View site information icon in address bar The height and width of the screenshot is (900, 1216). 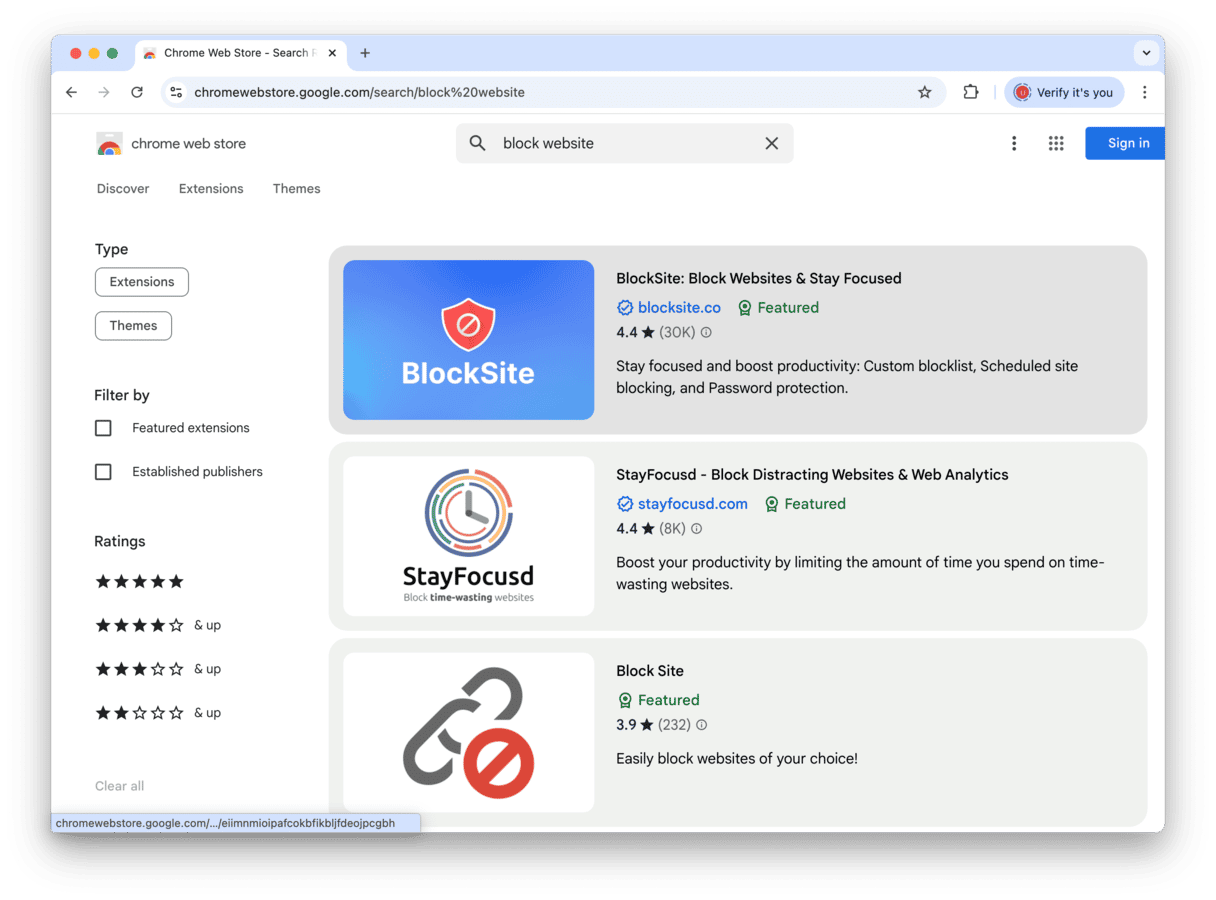pos(176,92)
